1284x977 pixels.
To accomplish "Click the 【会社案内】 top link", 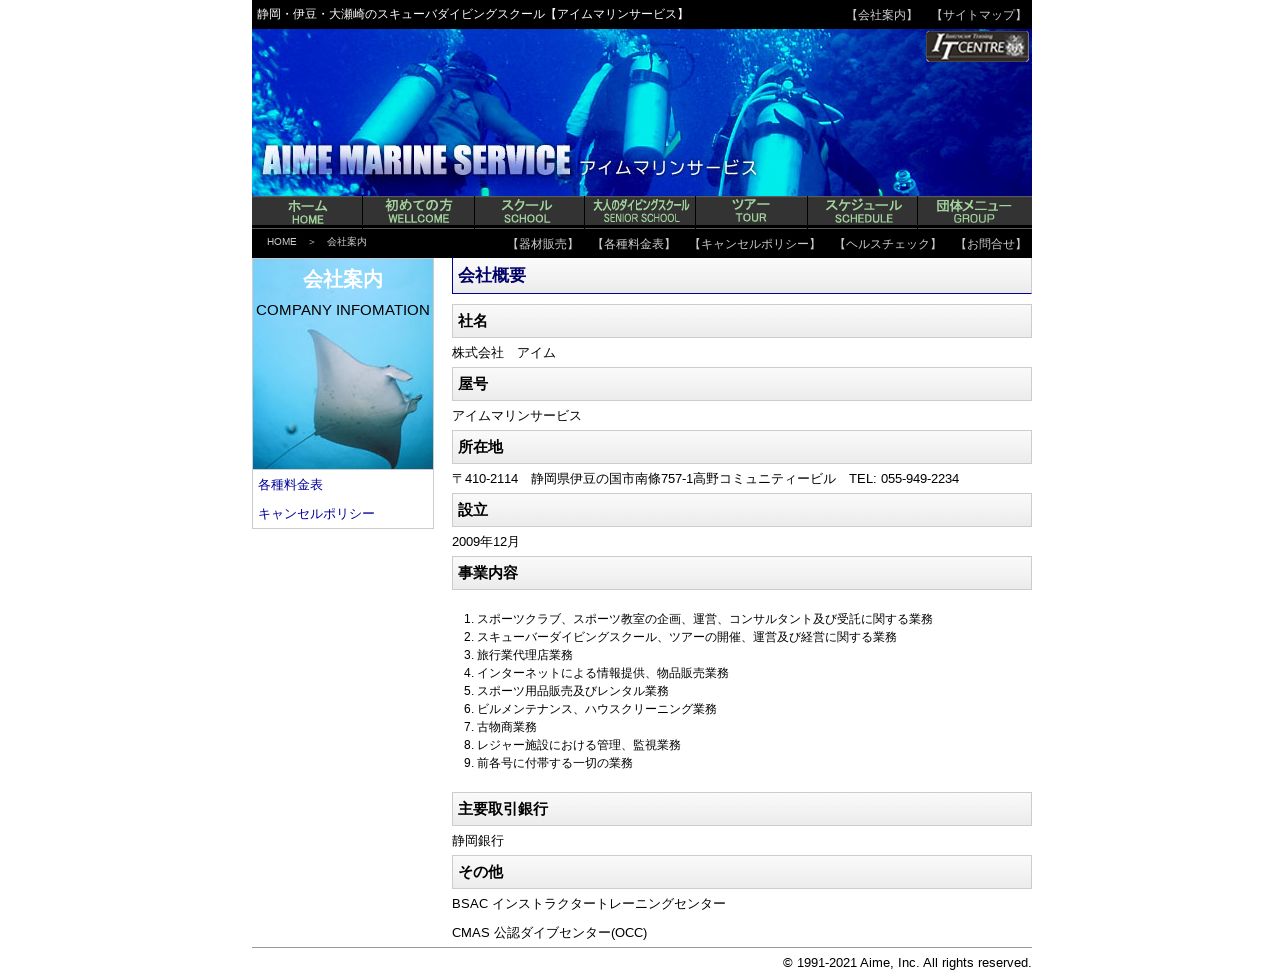I will tap(881, 15).
